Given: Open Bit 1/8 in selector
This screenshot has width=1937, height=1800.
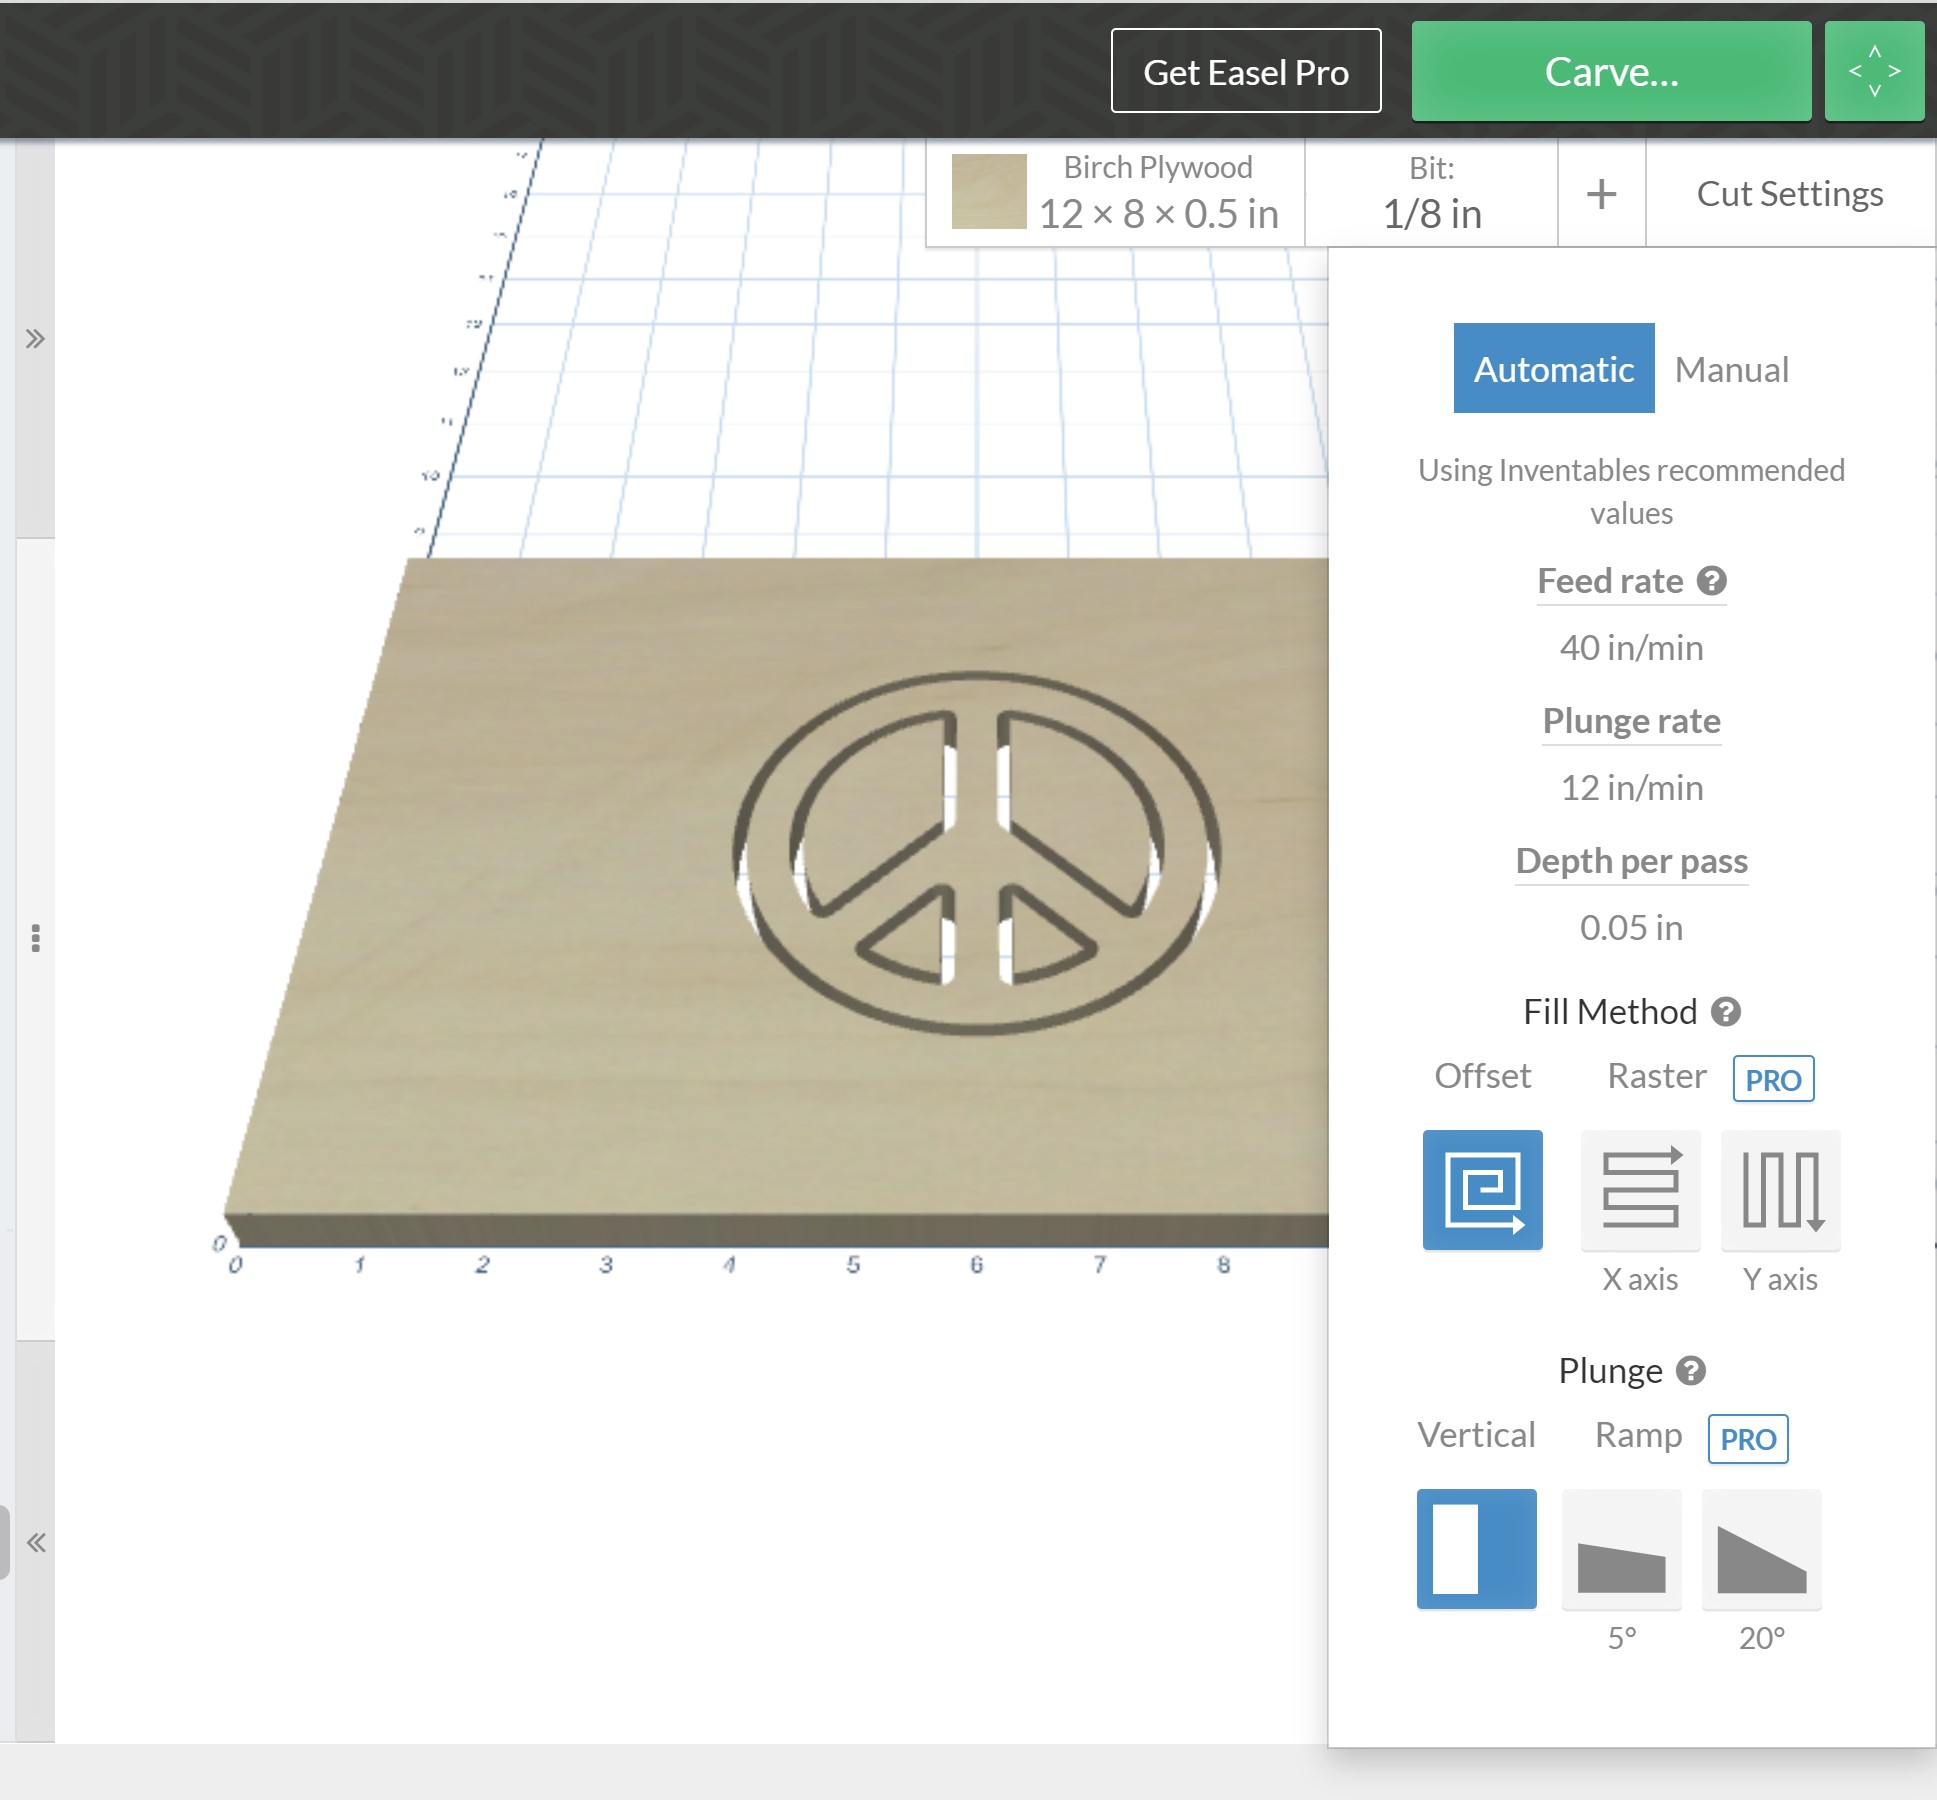Looking at the screenshot, I should (1431, 193).
